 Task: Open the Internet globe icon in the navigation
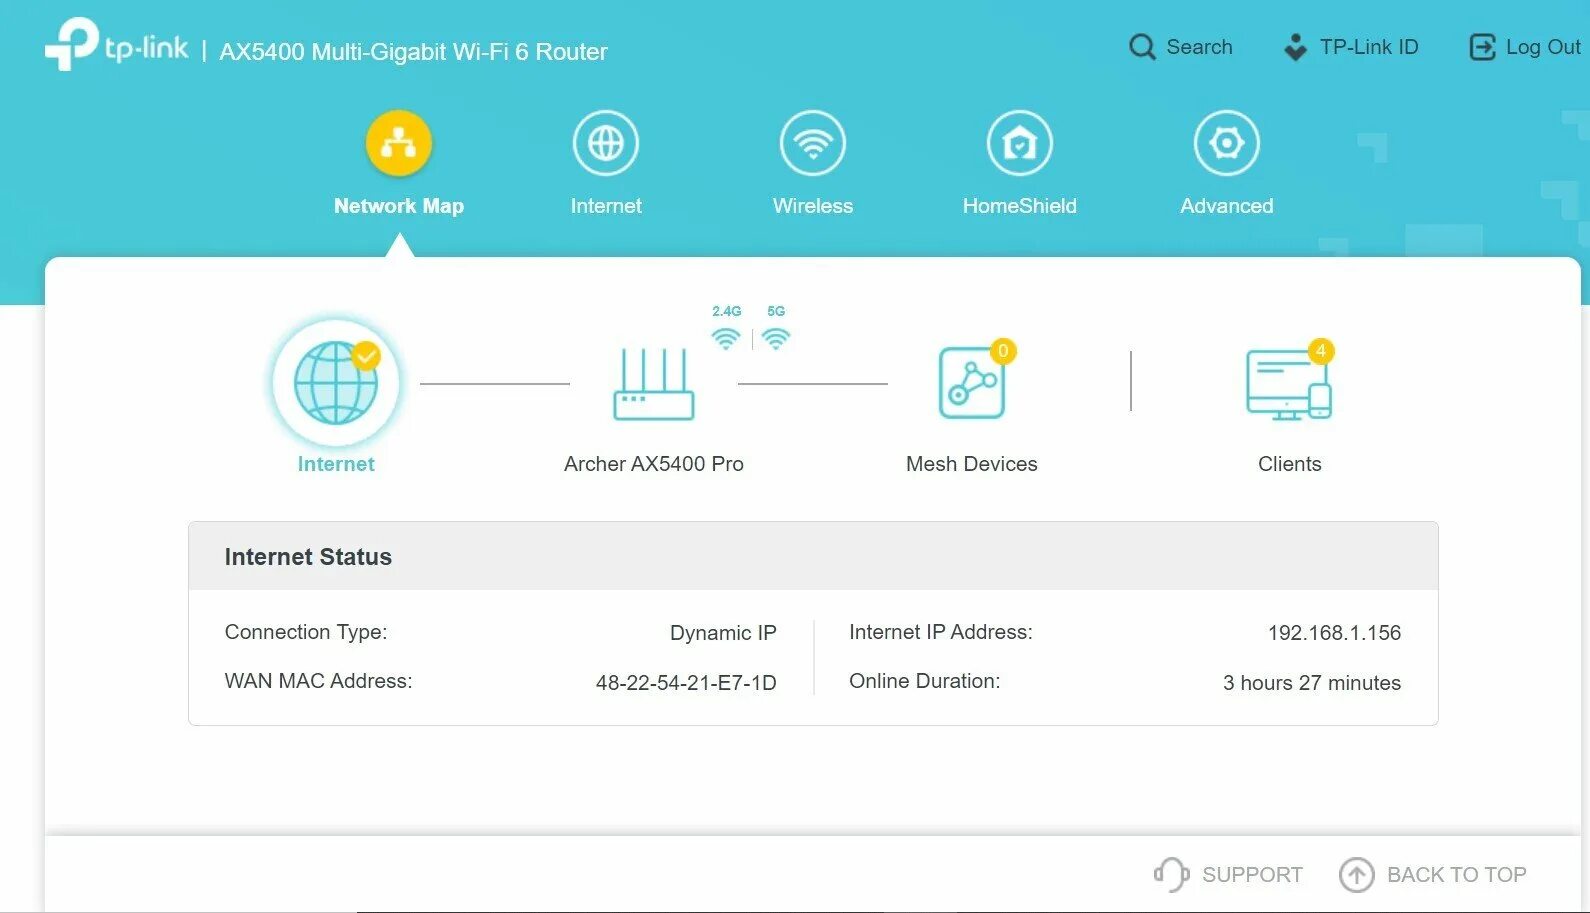(x=606, y=143)
